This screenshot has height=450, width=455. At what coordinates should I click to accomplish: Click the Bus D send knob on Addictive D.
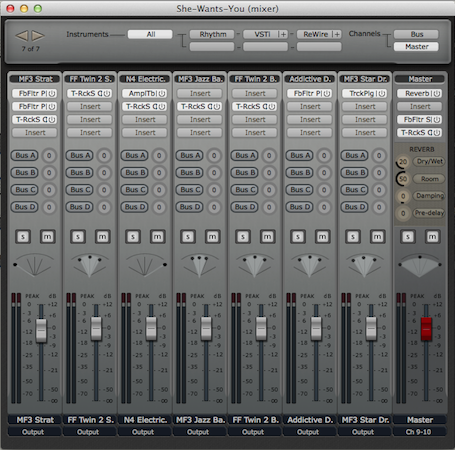pyautogui.click(x=324, y=207)
